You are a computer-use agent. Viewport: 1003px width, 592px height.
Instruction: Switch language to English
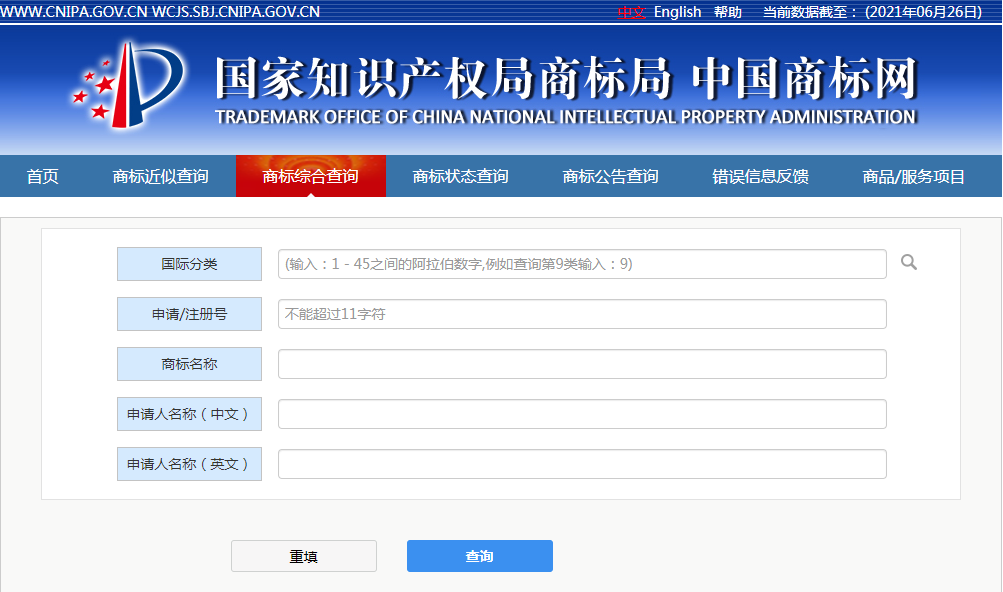point(677,12)
